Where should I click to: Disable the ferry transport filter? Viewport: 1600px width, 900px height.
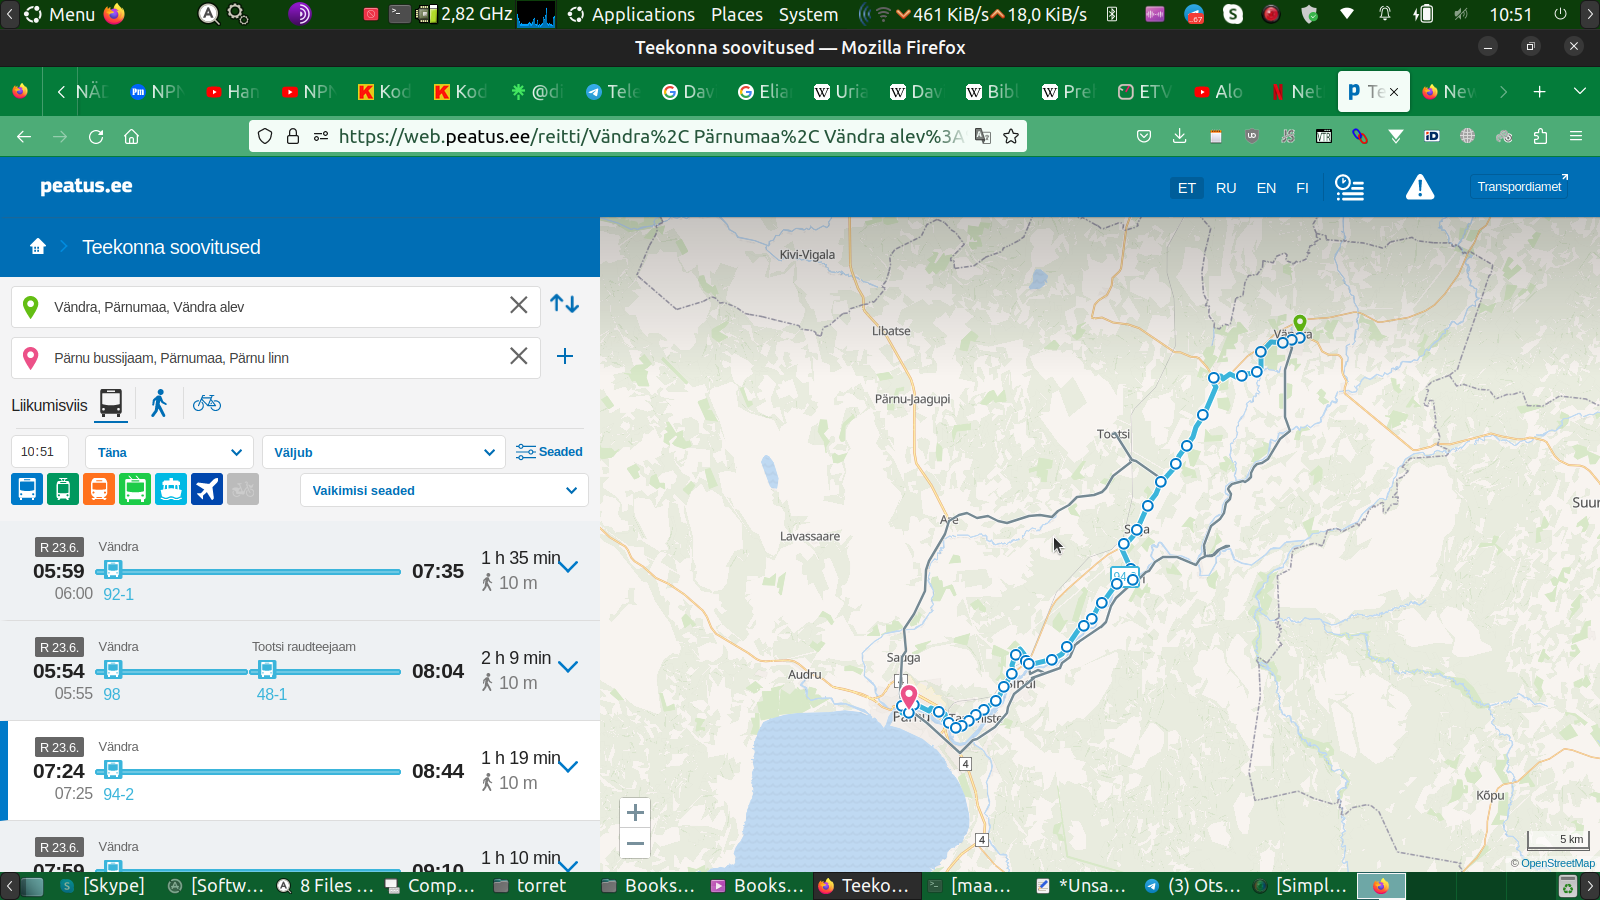(x=171, y=490)
